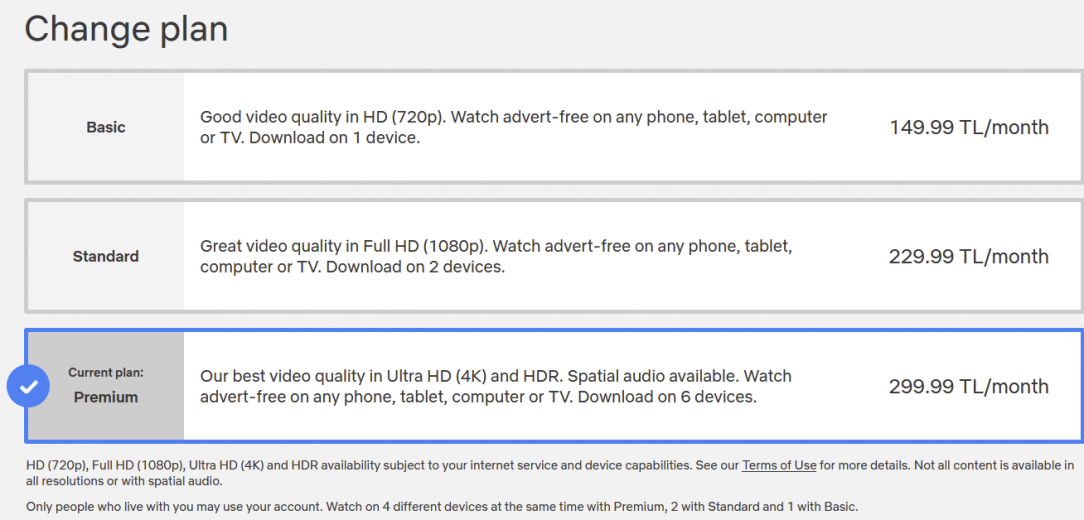Select the Basic plan option

554,127
